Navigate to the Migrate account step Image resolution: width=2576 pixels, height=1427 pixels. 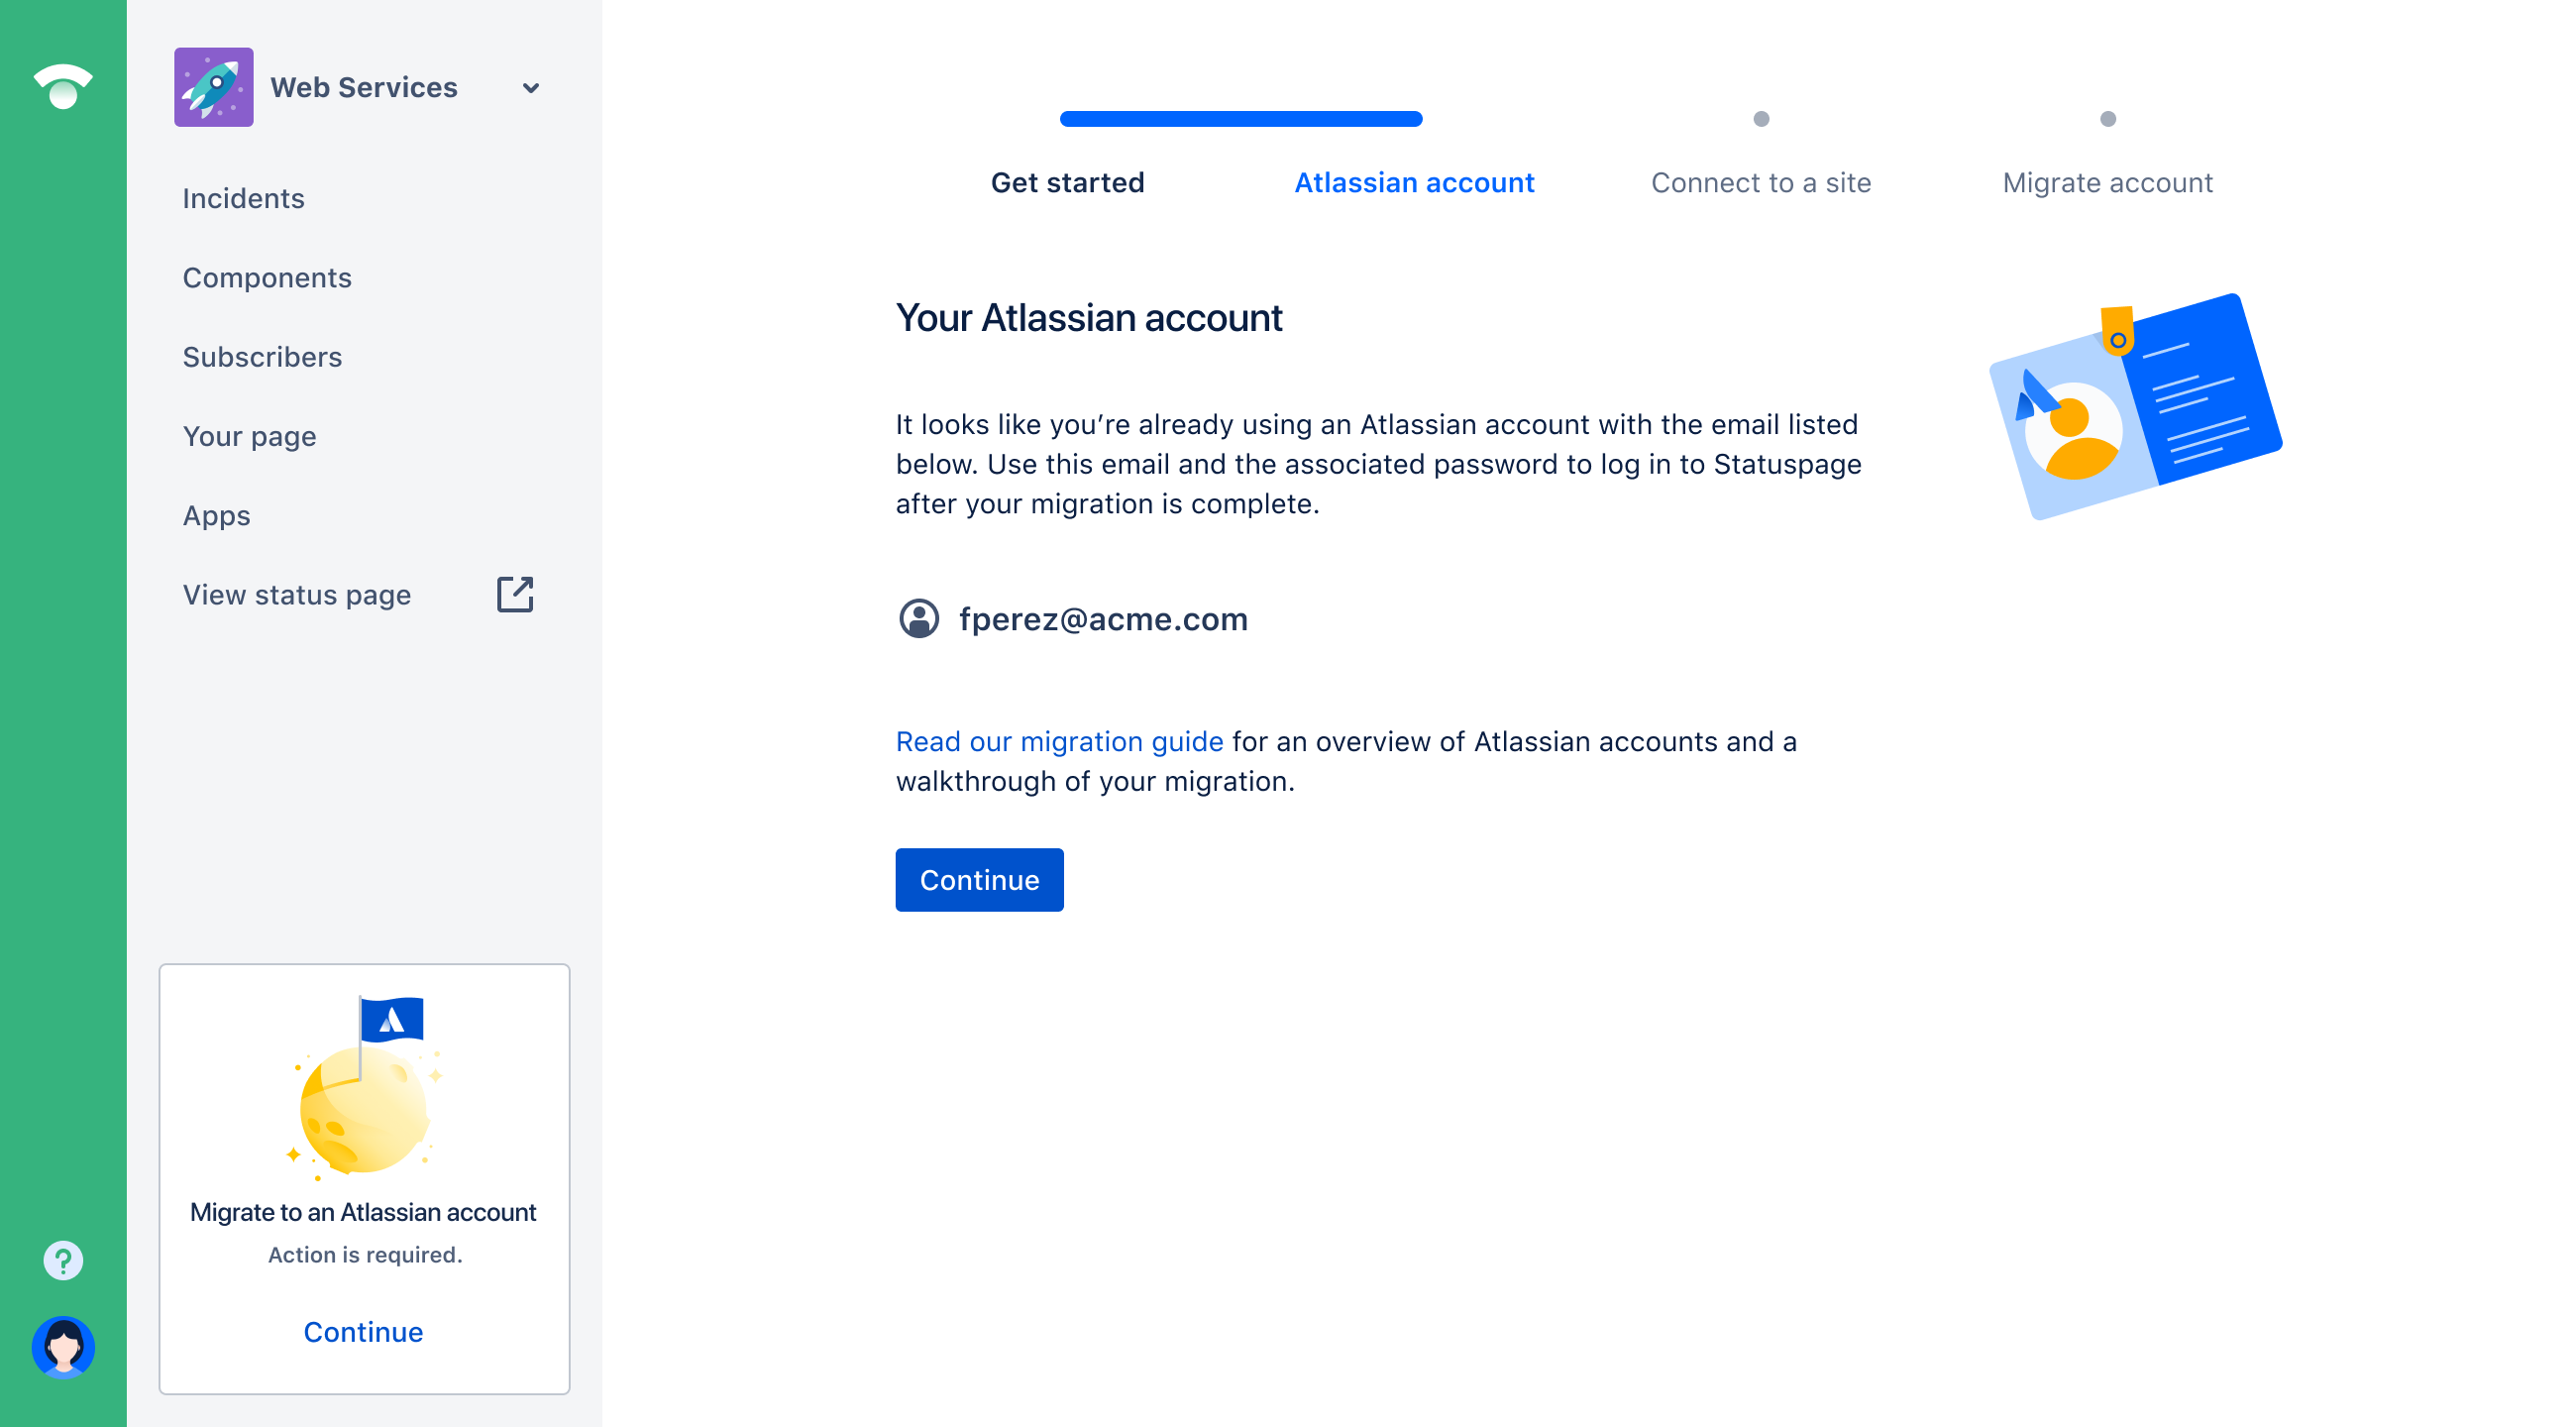pos(2107,181)
